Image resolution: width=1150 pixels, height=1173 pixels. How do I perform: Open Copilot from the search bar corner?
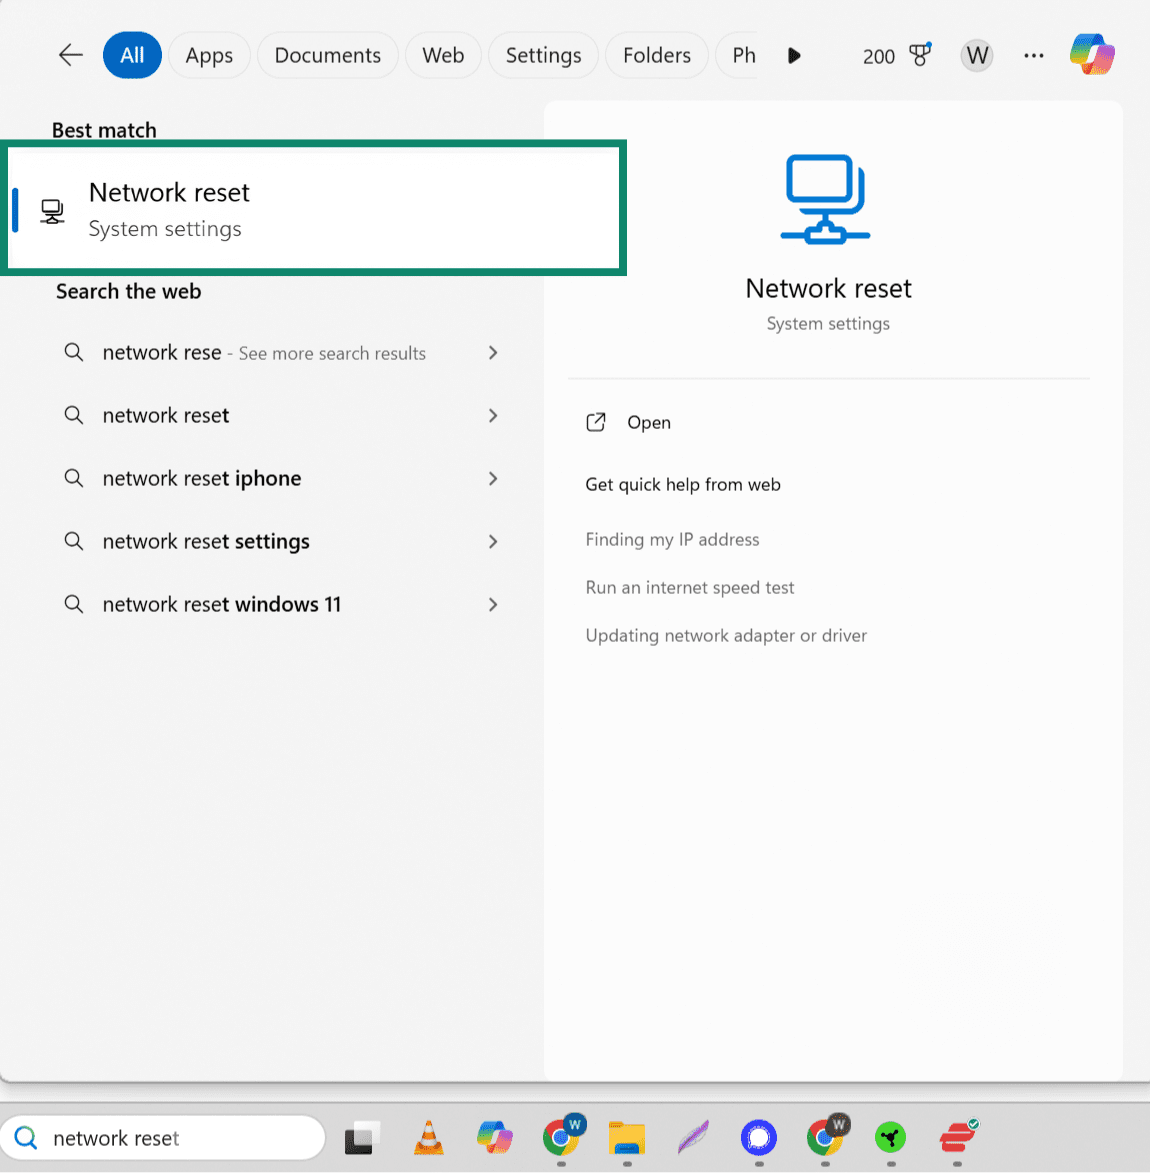tap(1091, 54)
